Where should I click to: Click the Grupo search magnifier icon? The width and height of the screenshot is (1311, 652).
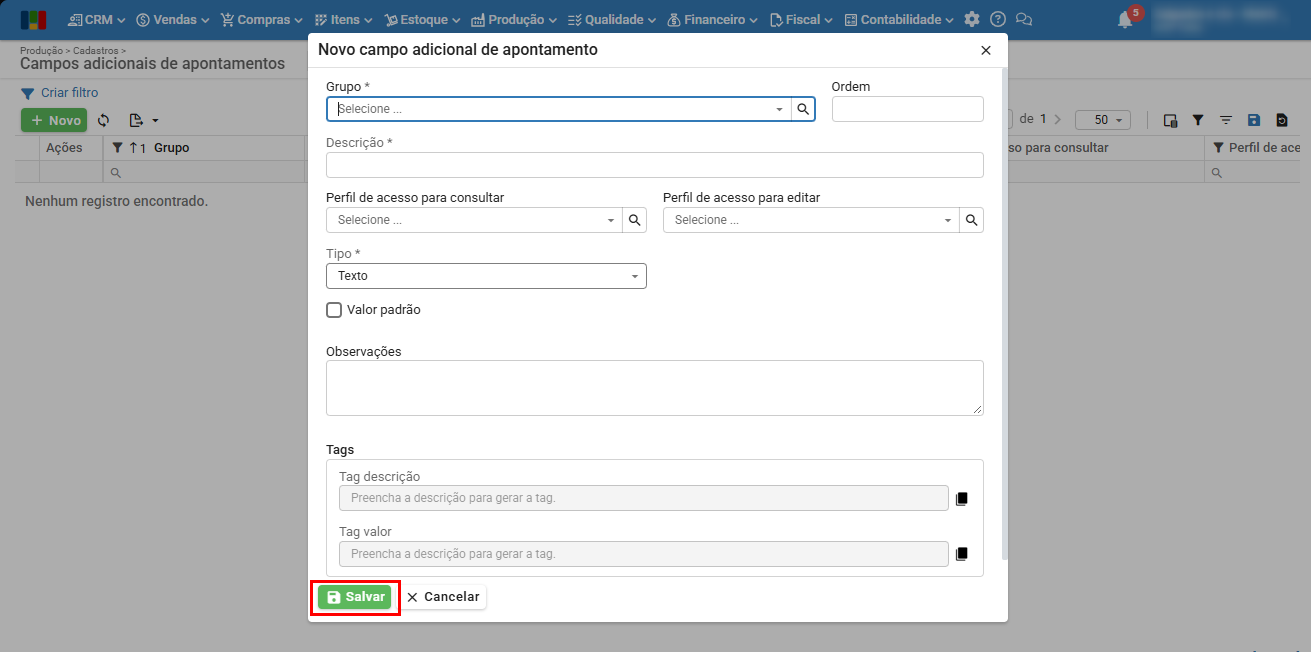(x=803, y=109)
